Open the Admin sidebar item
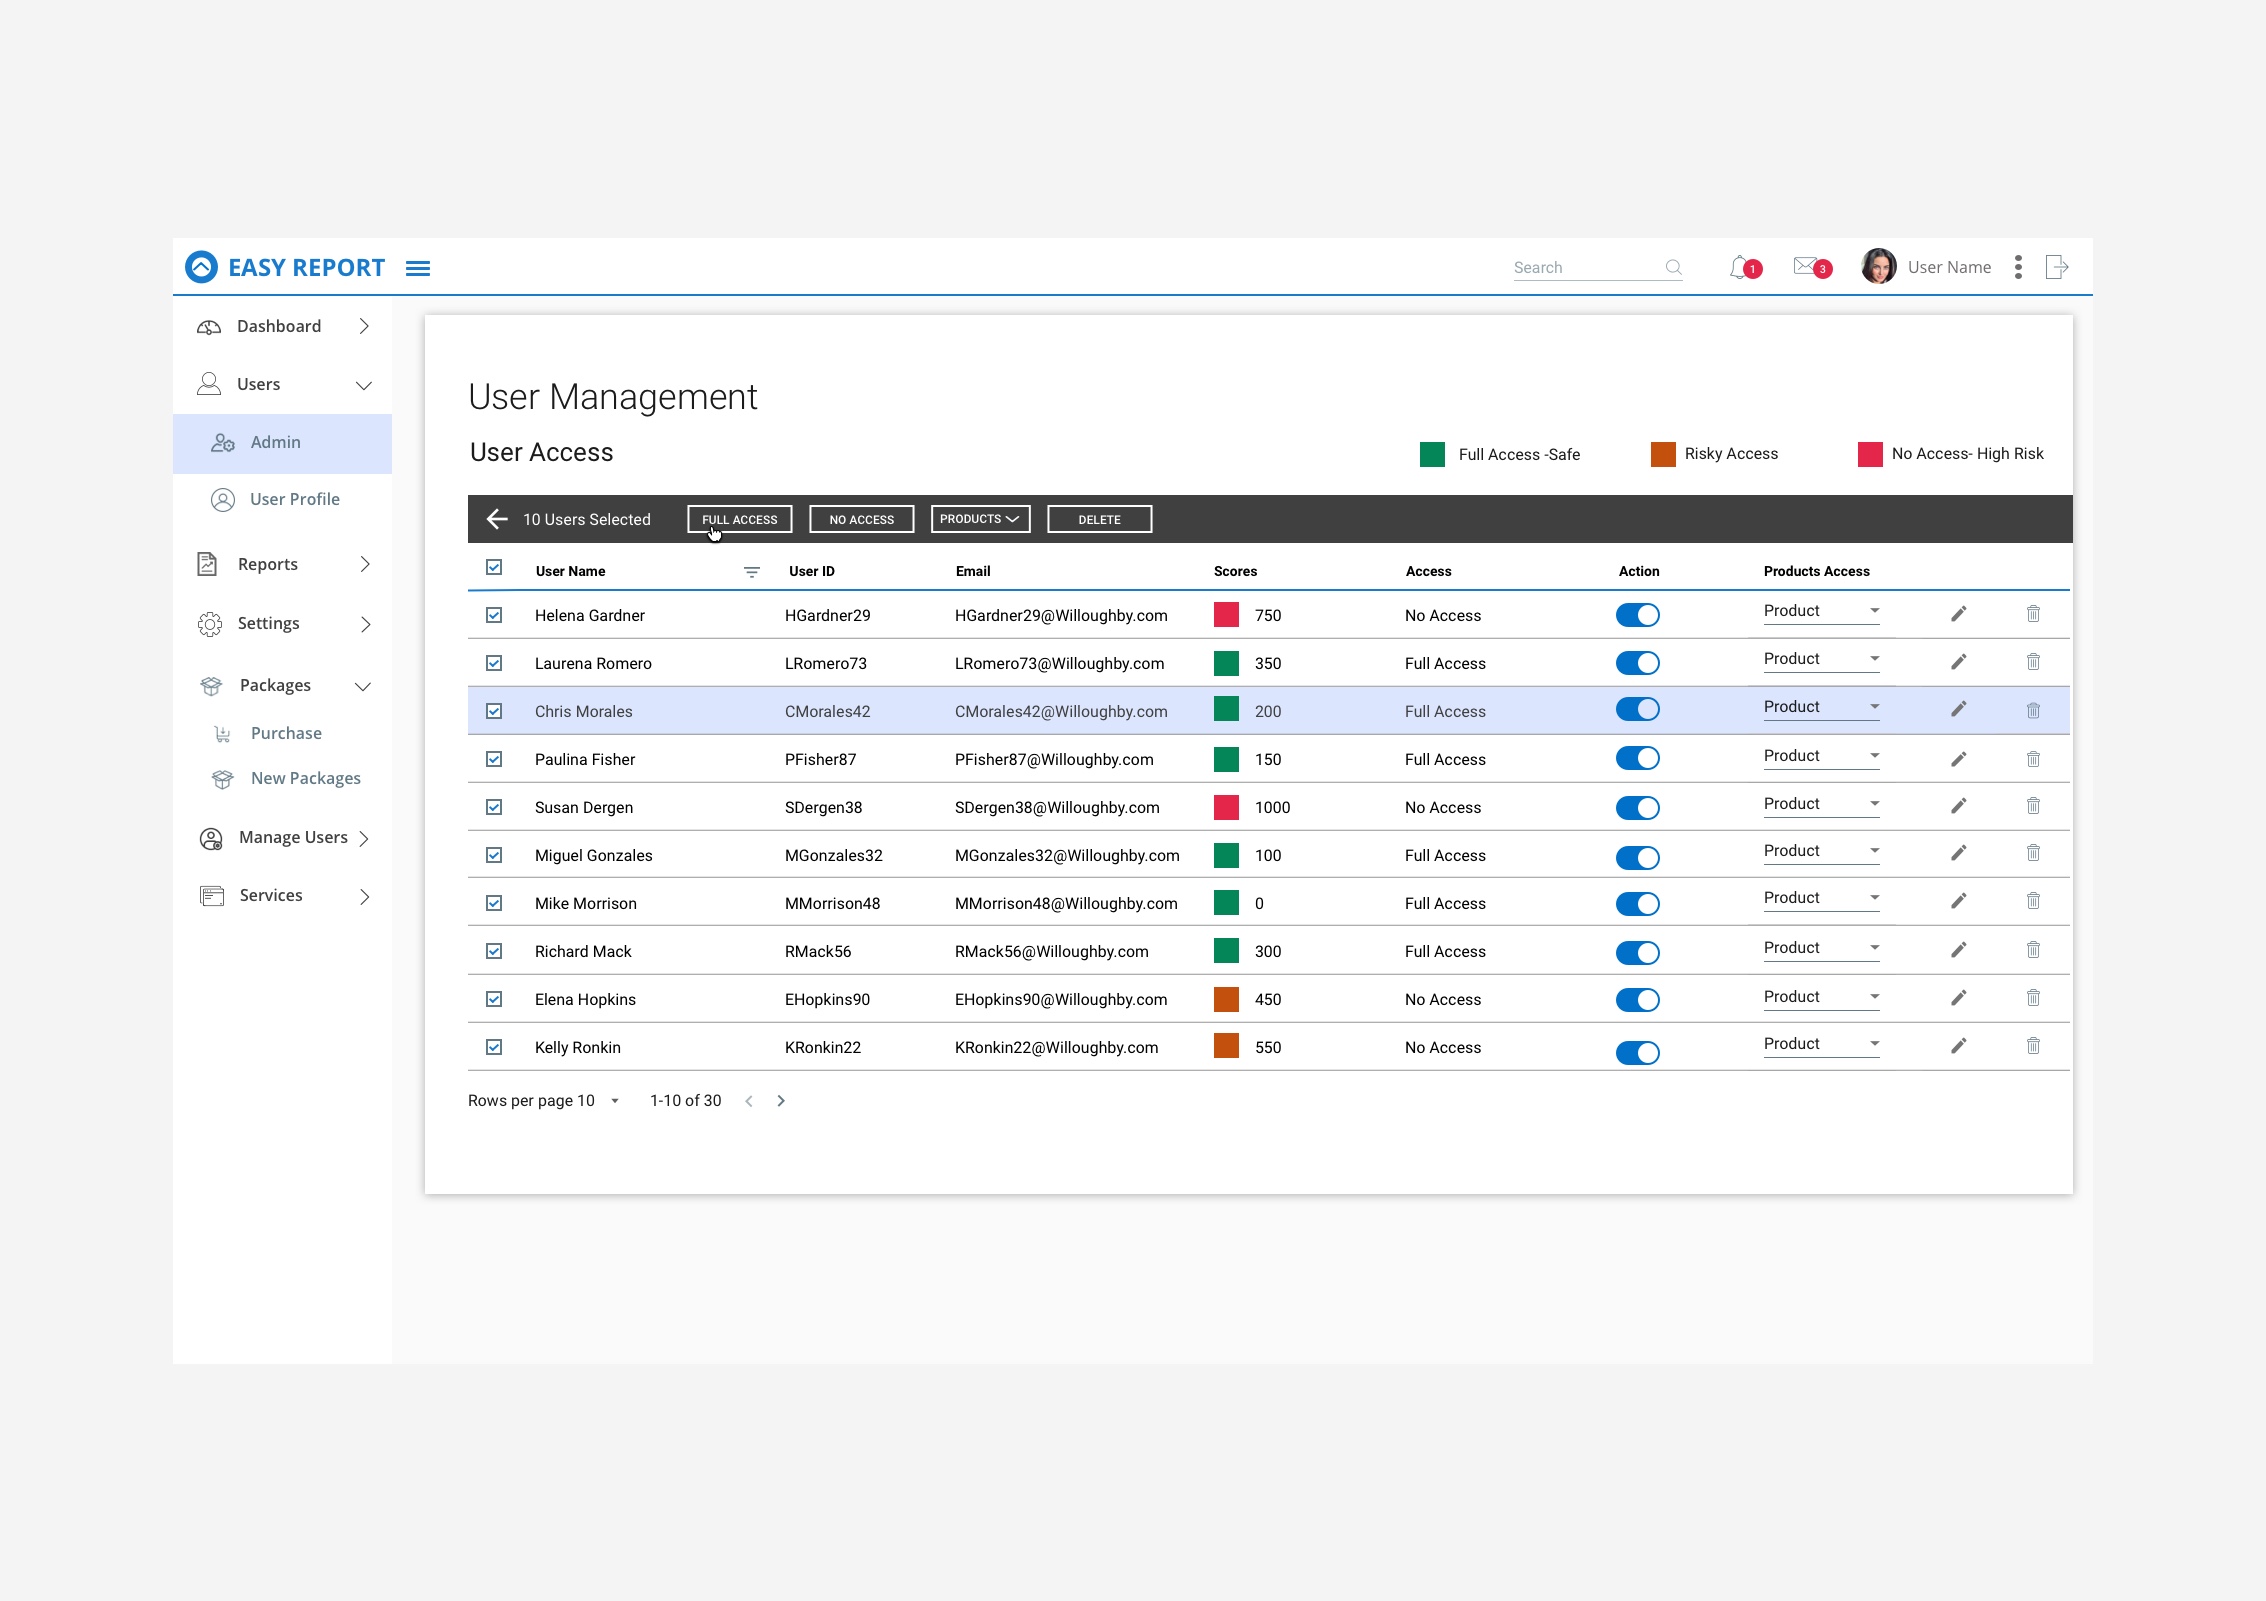Viewport: 2266px width, 1601px height. (282, 443)
